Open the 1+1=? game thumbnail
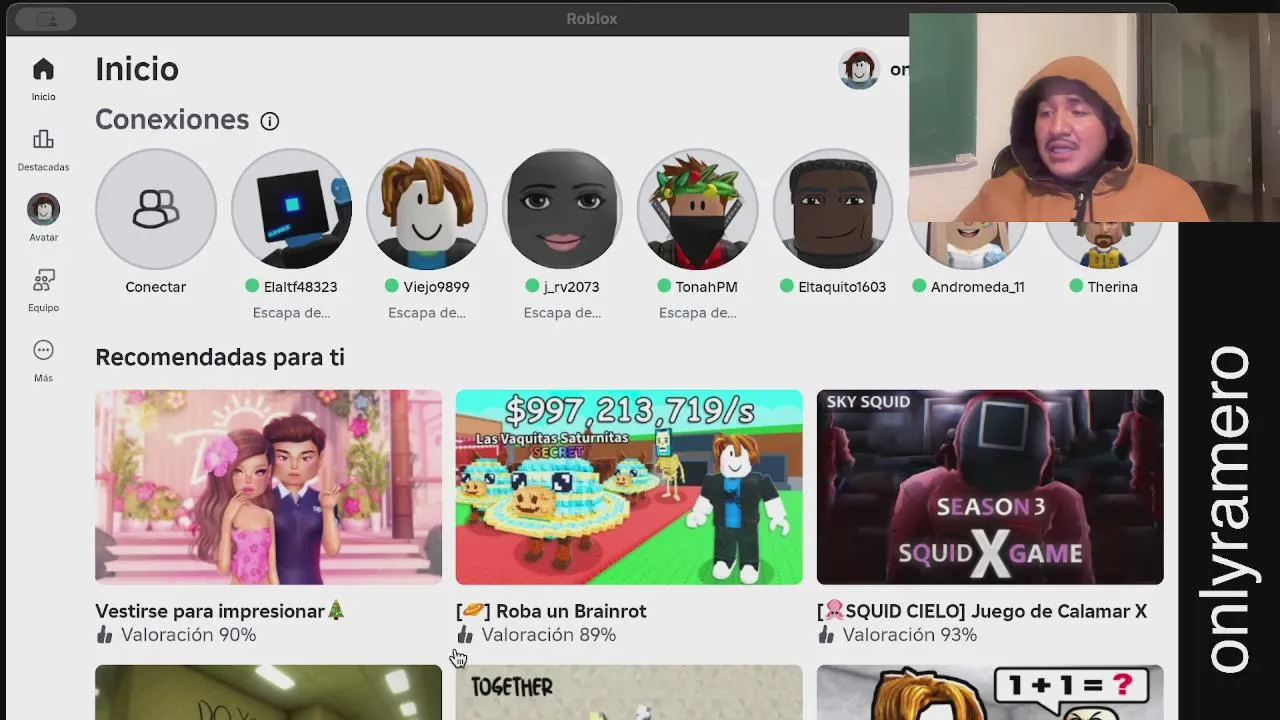This screenshot has height=720, width=1280. tap(990, 692)
